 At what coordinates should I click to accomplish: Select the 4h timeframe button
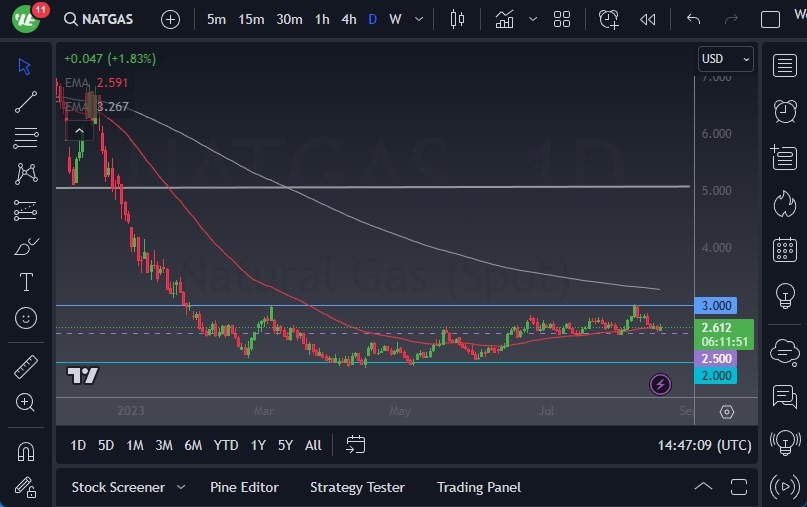(x=348, y=19)
